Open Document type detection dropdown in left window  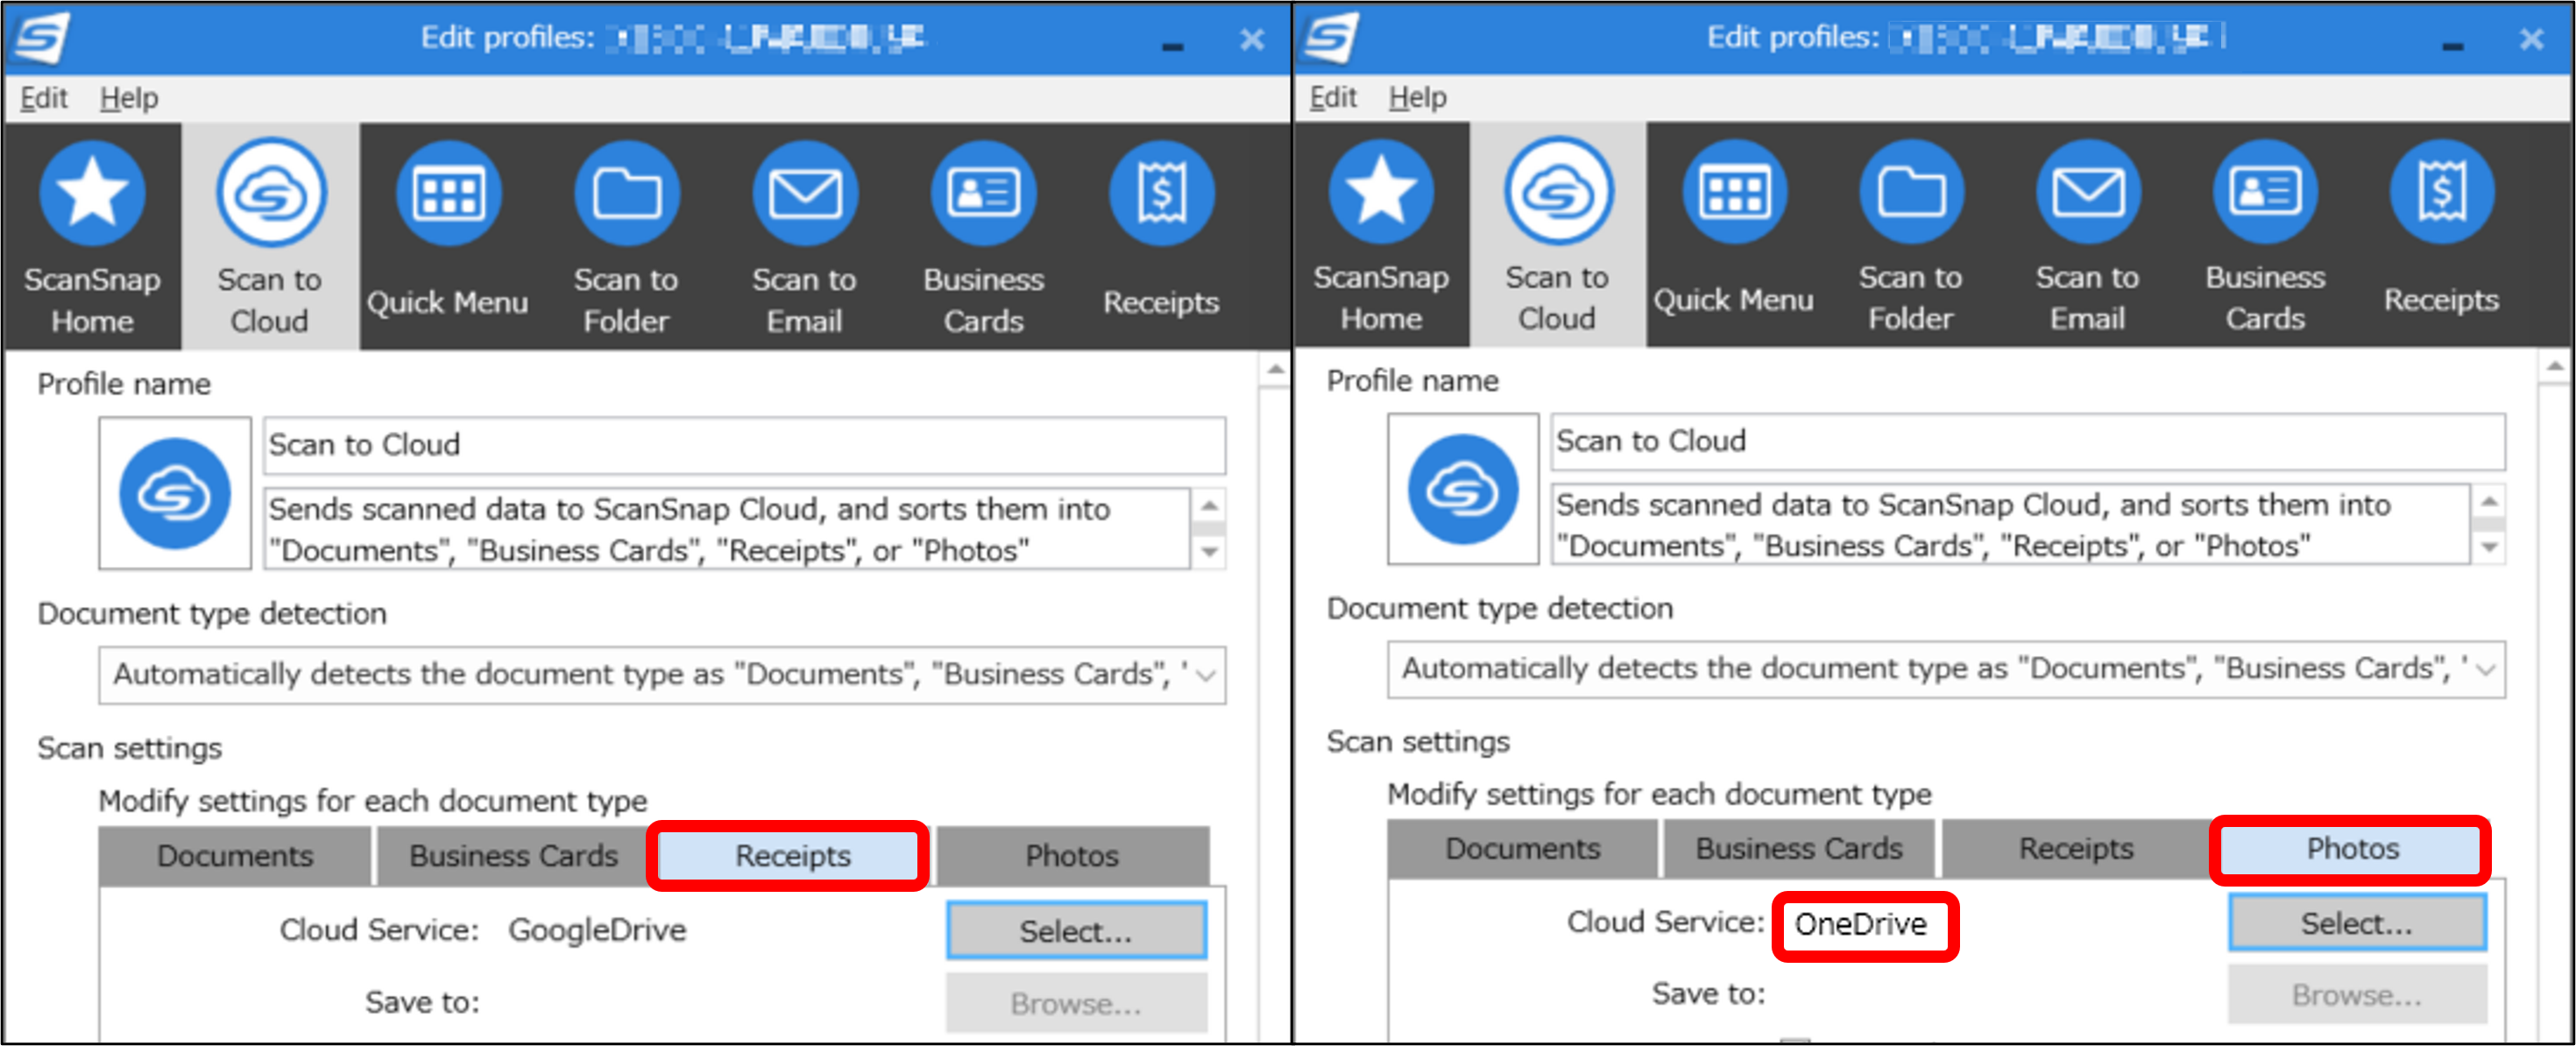[662, 675]
